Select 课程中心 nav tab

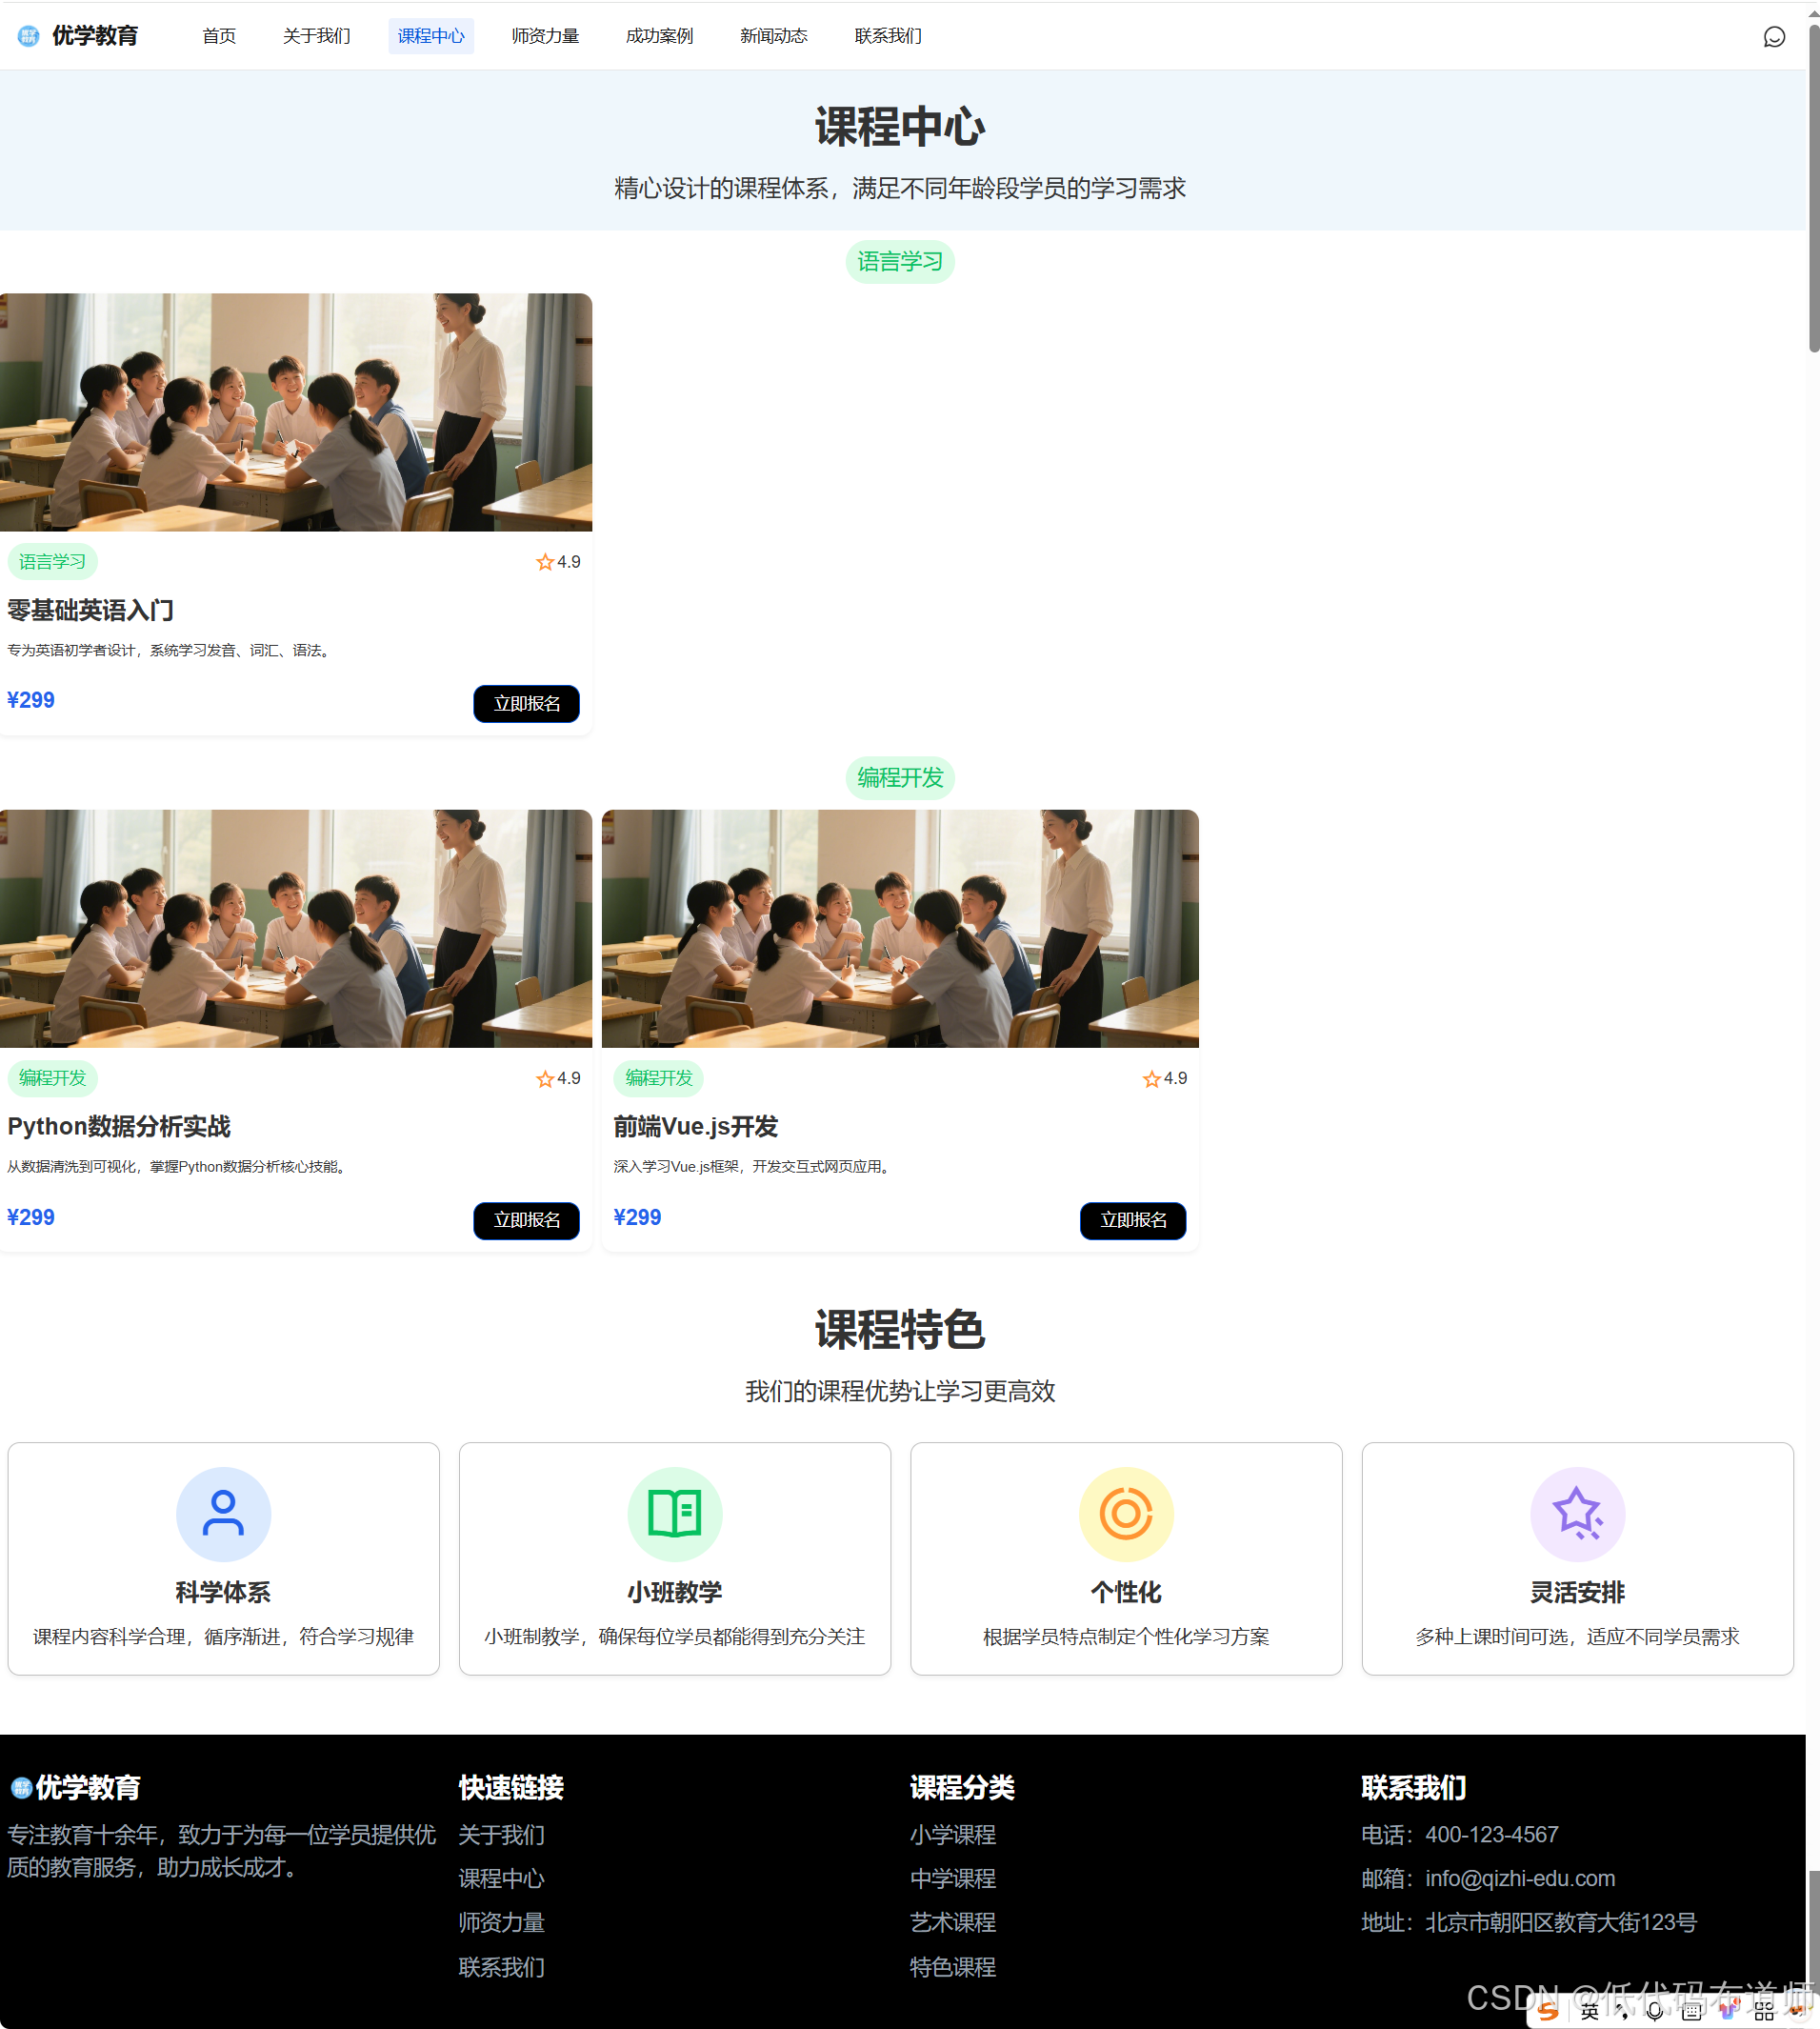[431, 36]
